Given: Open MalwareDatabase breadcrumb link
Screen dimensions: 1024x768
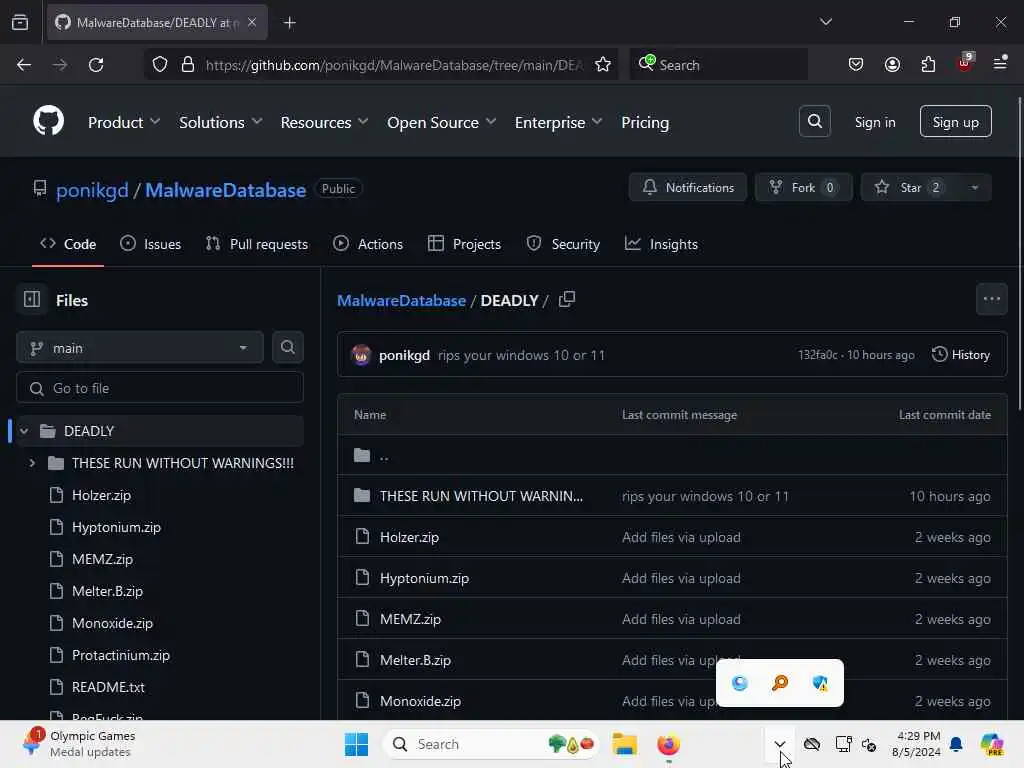Looking at the screenshot, I should (x=401, y=300).
